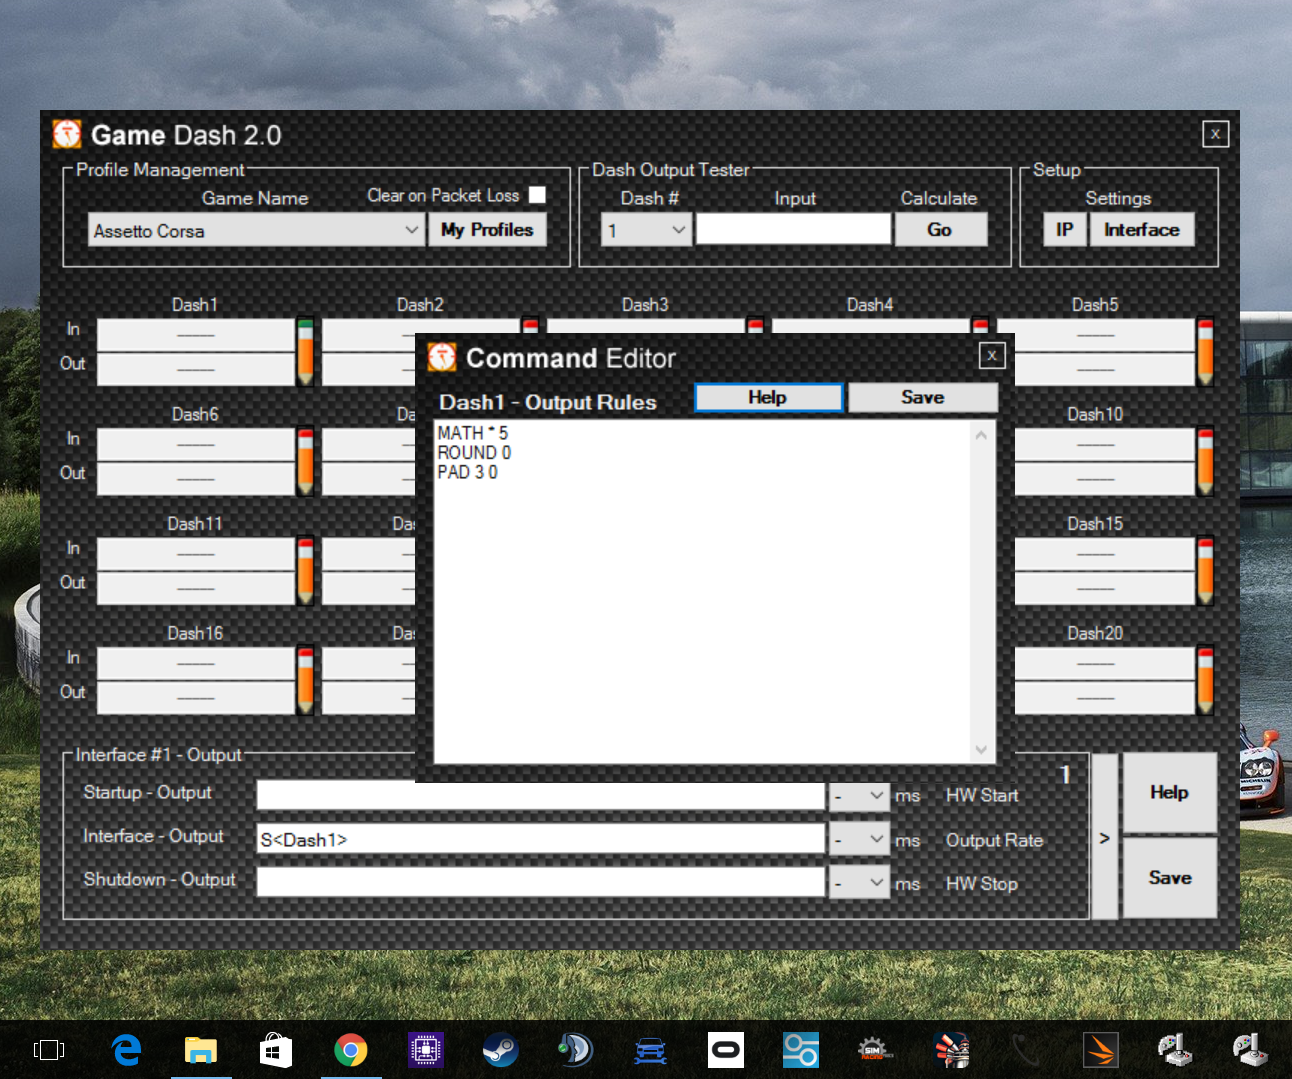Click the Dash15 pencil edit icon

tap(1205, 571)
